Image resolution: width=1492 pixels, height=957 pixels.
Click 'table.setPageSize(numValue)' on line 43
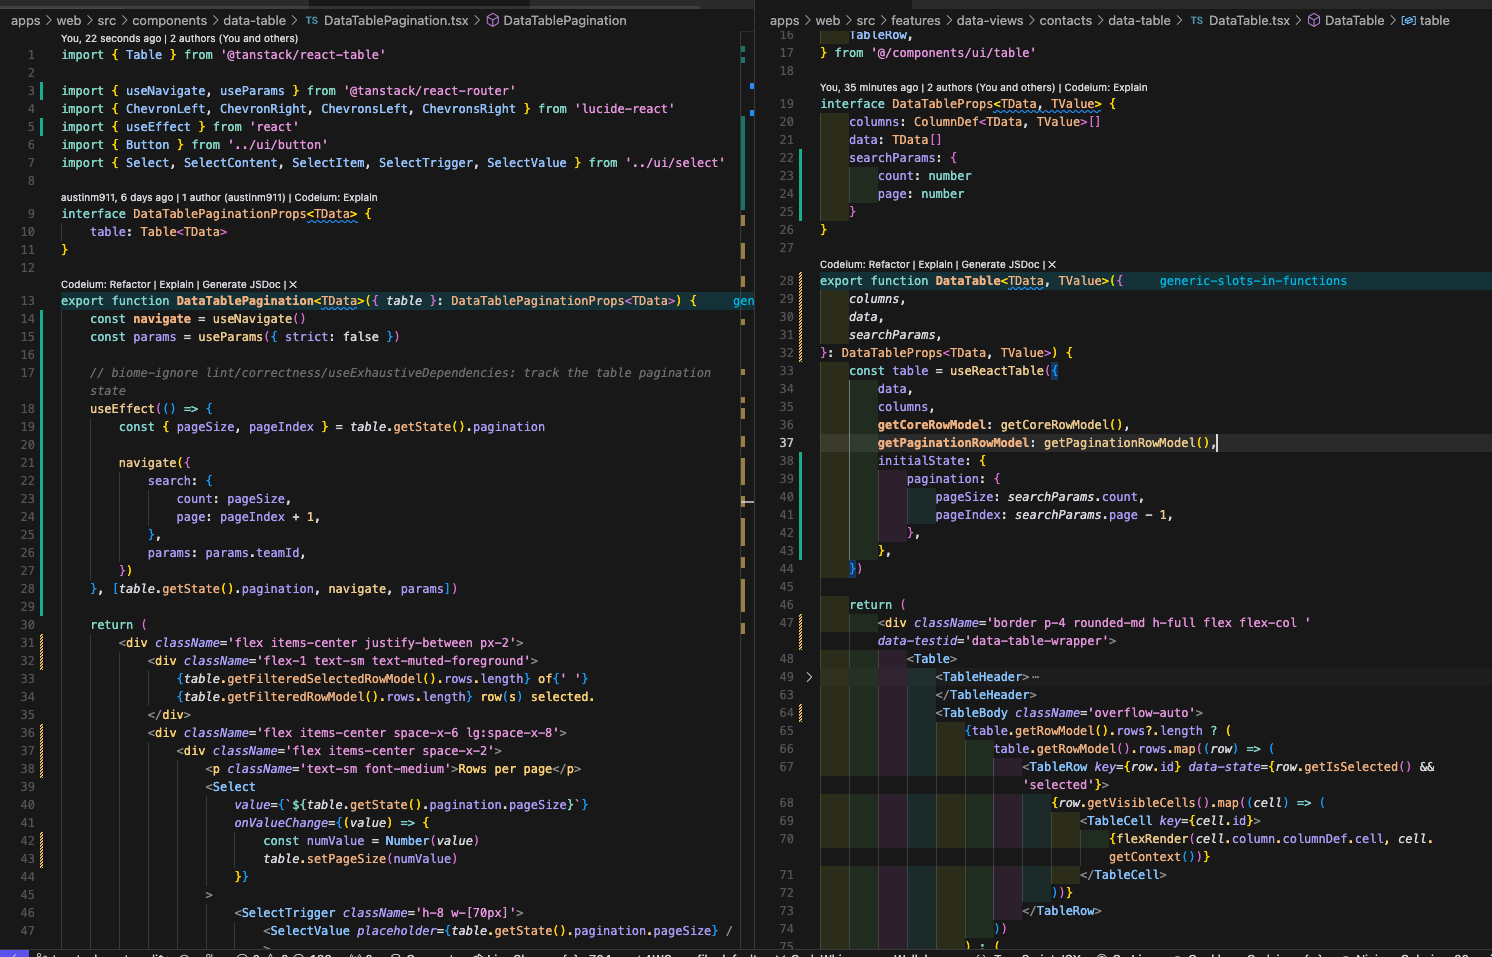[x=360, y=859]
